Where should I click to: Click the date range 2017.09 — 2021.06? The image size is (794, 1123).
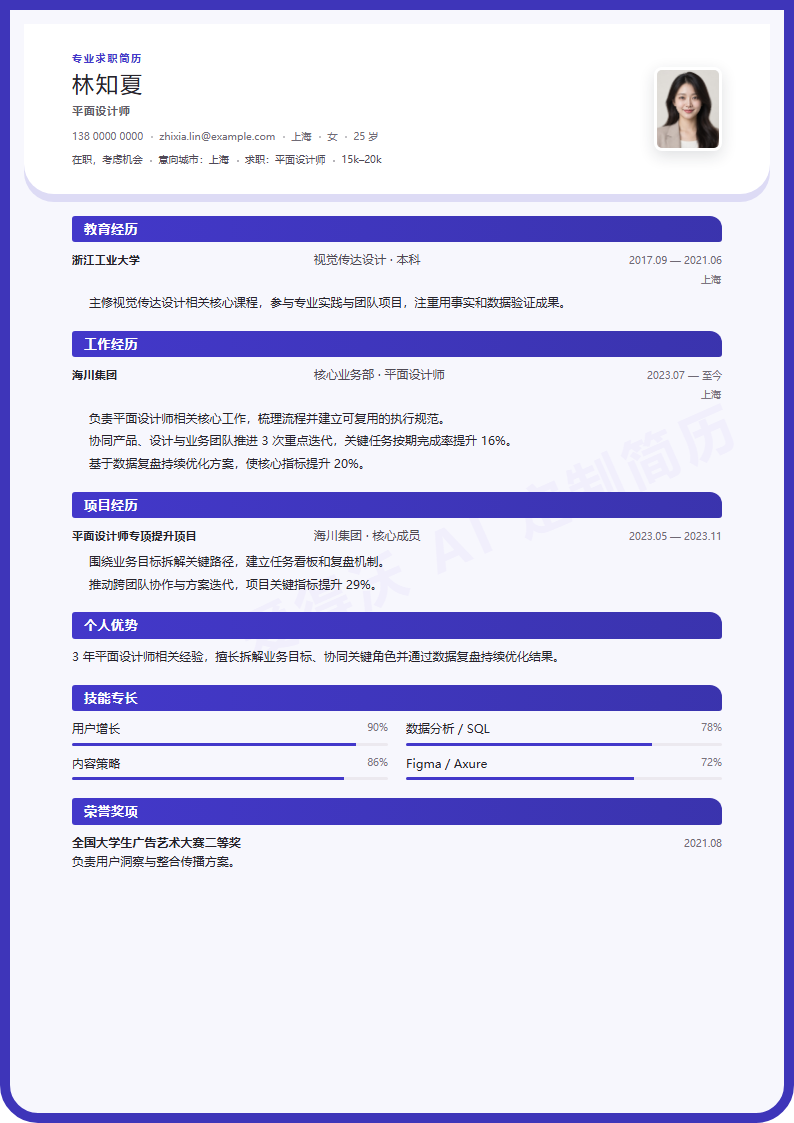[x=675, y=260]
